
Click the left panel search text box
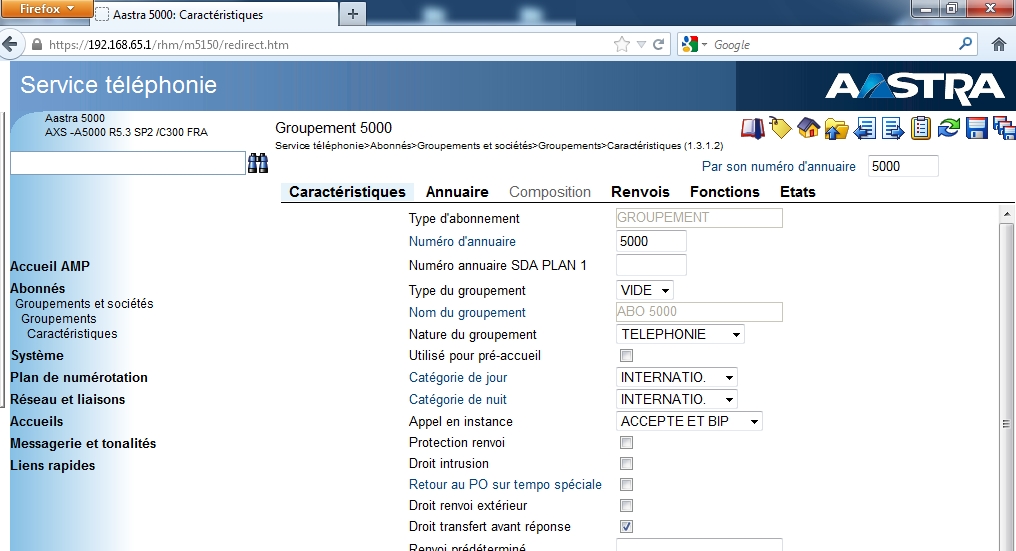click(x=128, y=163)
